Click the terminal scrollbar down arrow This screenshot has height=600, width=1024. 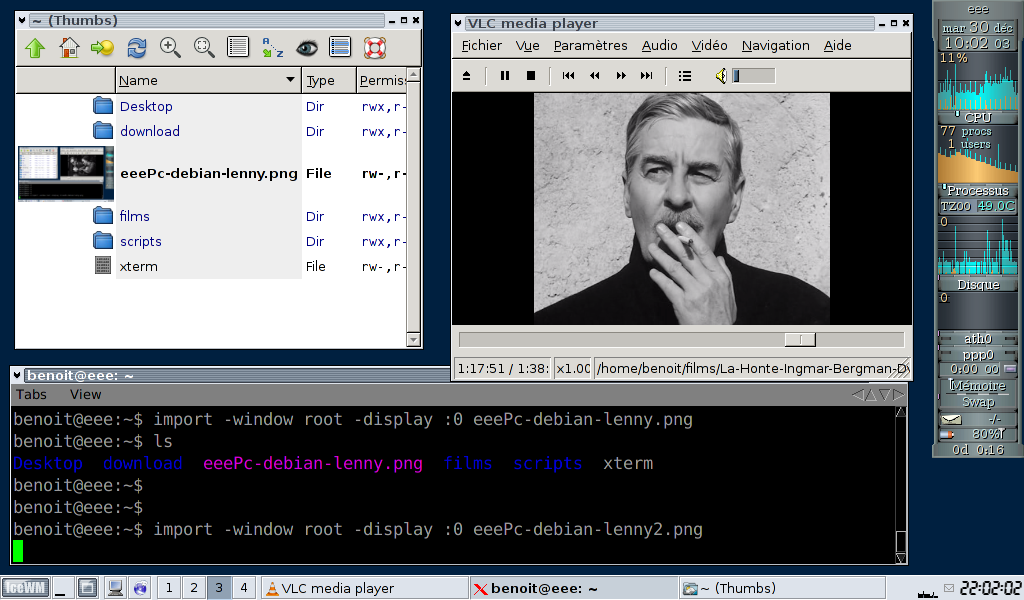901,558
